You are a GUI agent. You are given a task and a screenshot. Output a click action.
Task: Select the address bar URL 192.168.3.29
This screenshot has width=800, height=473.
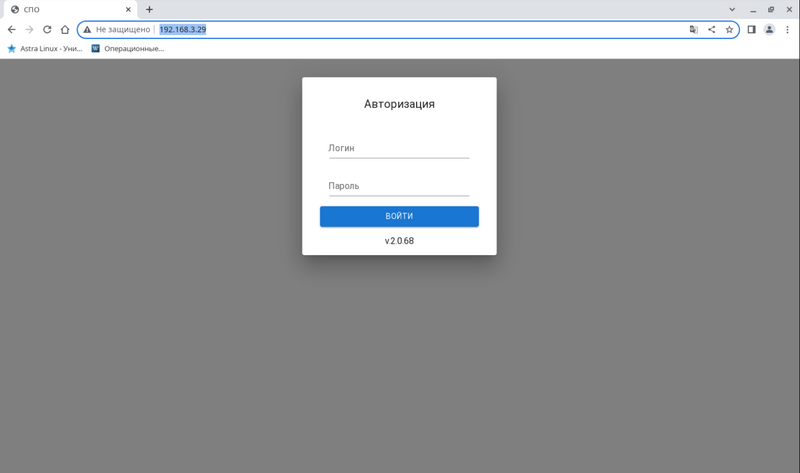click(183, 30)
